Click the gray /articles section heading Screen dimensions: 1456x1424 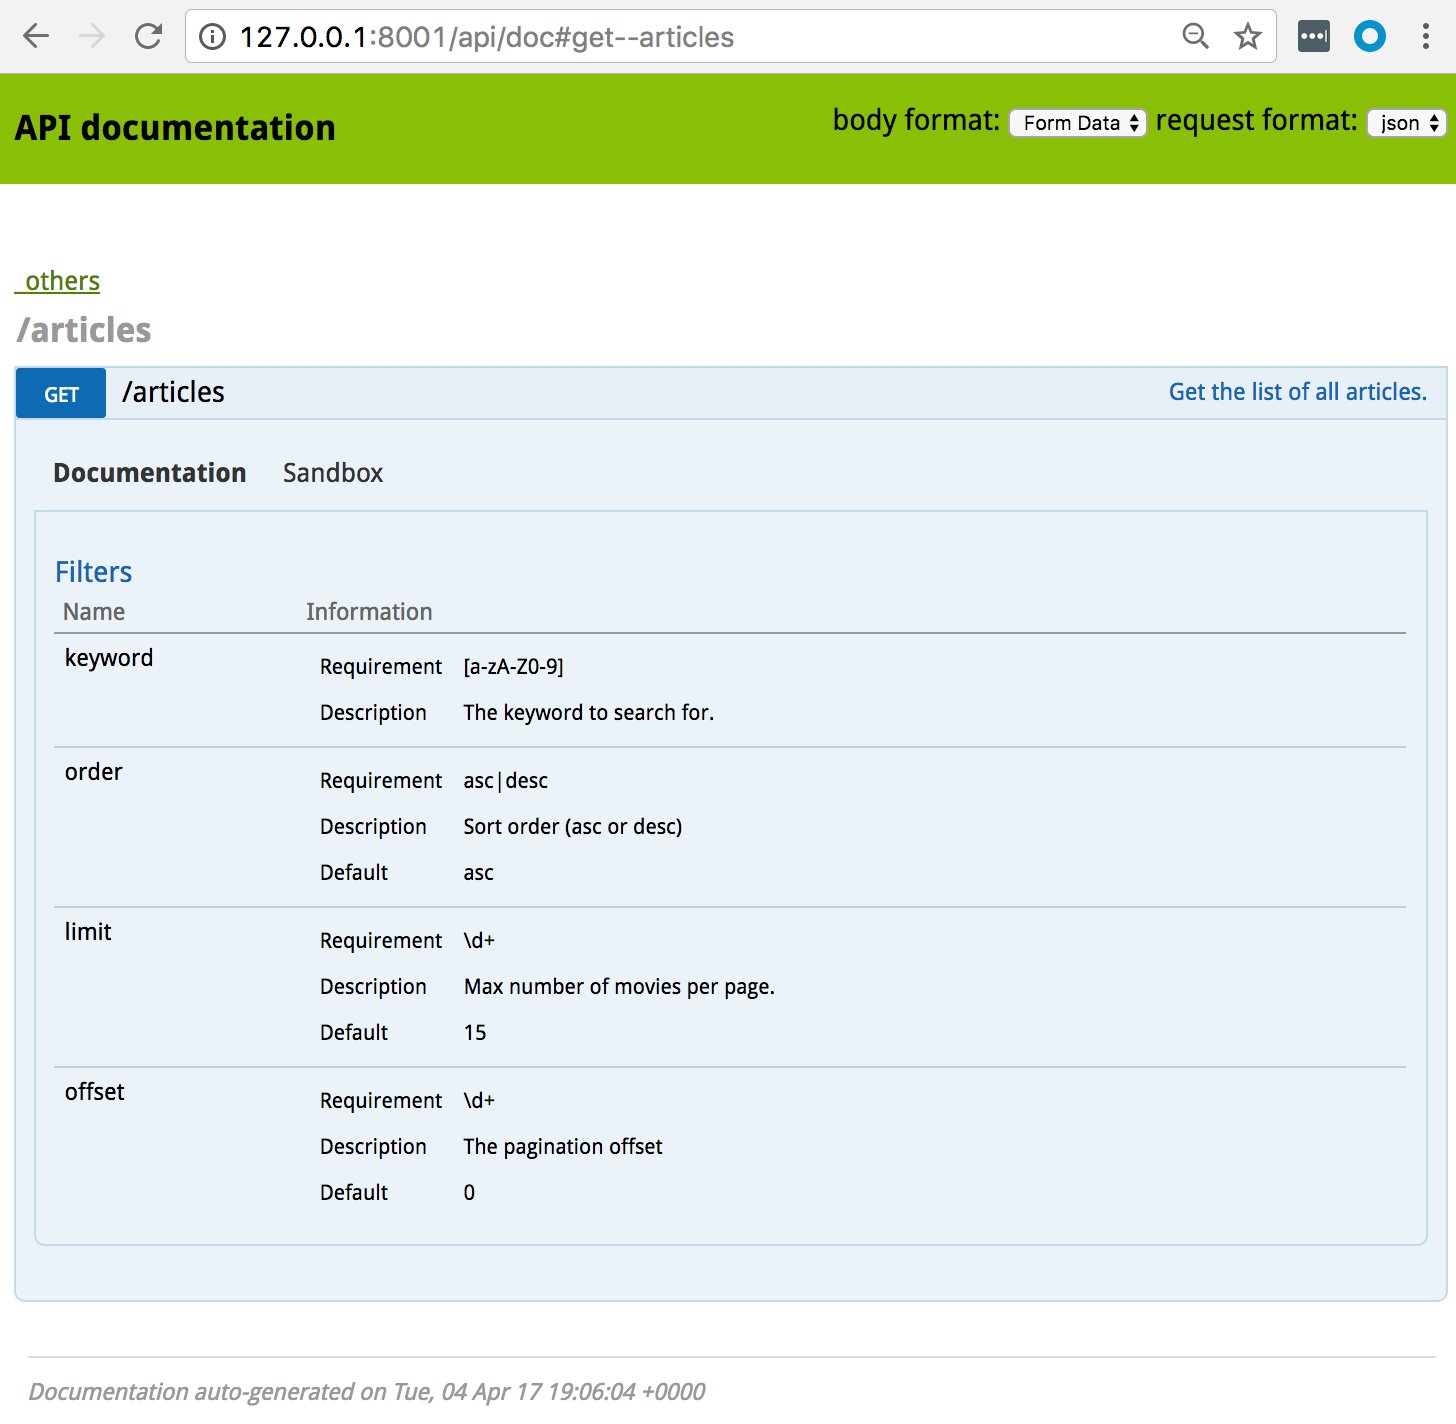coord(84,330)
